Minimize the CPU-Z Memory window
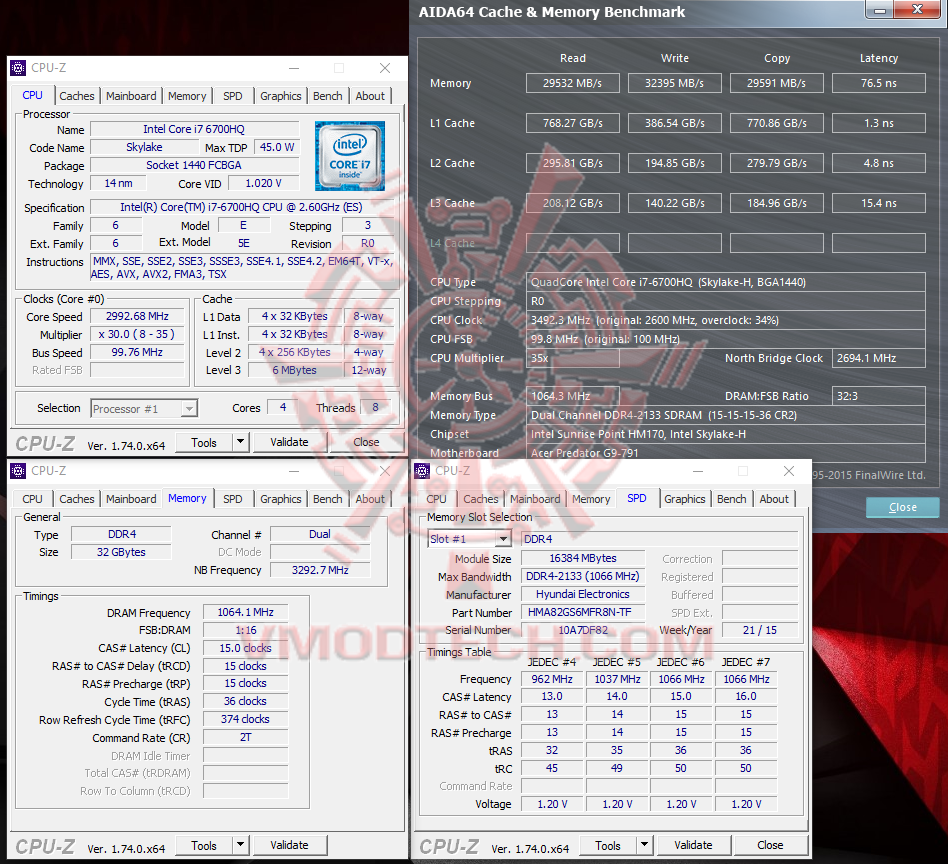 pyautogui.click(x=294, y=471)
